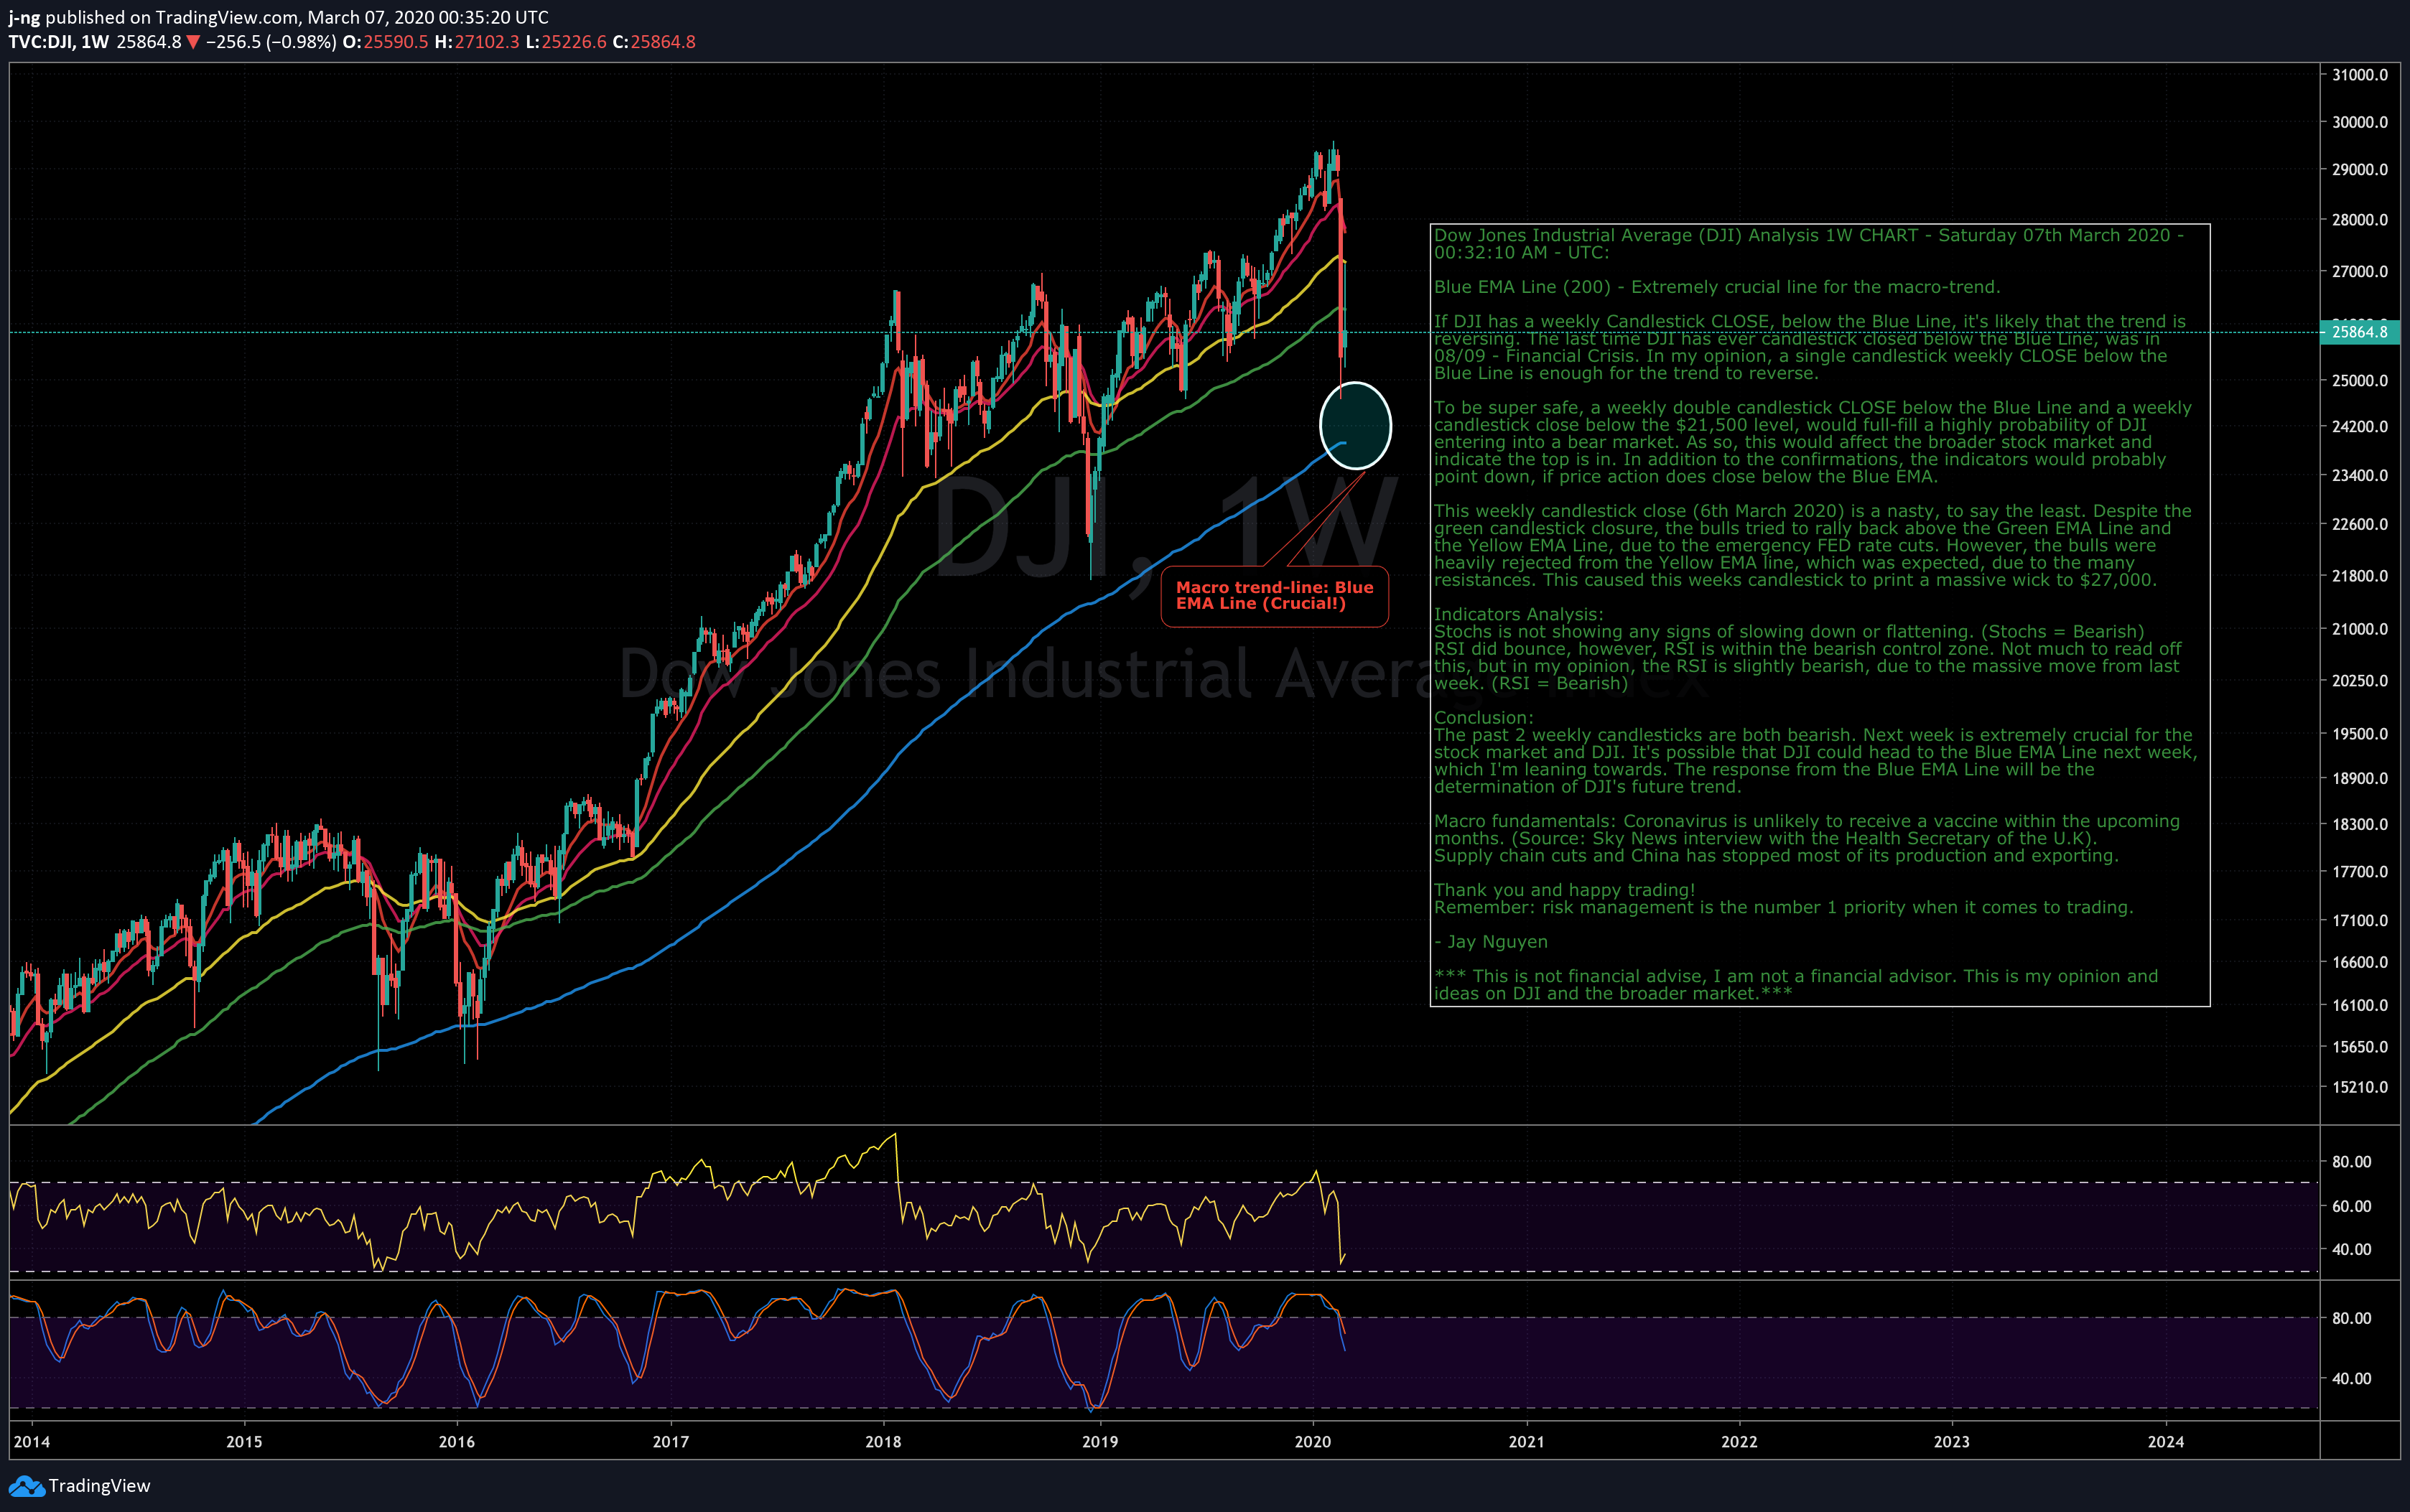2410x1512 pixels.
Task: Click the change value −256.5 (−0.98%)
Action: pos(270,42)
